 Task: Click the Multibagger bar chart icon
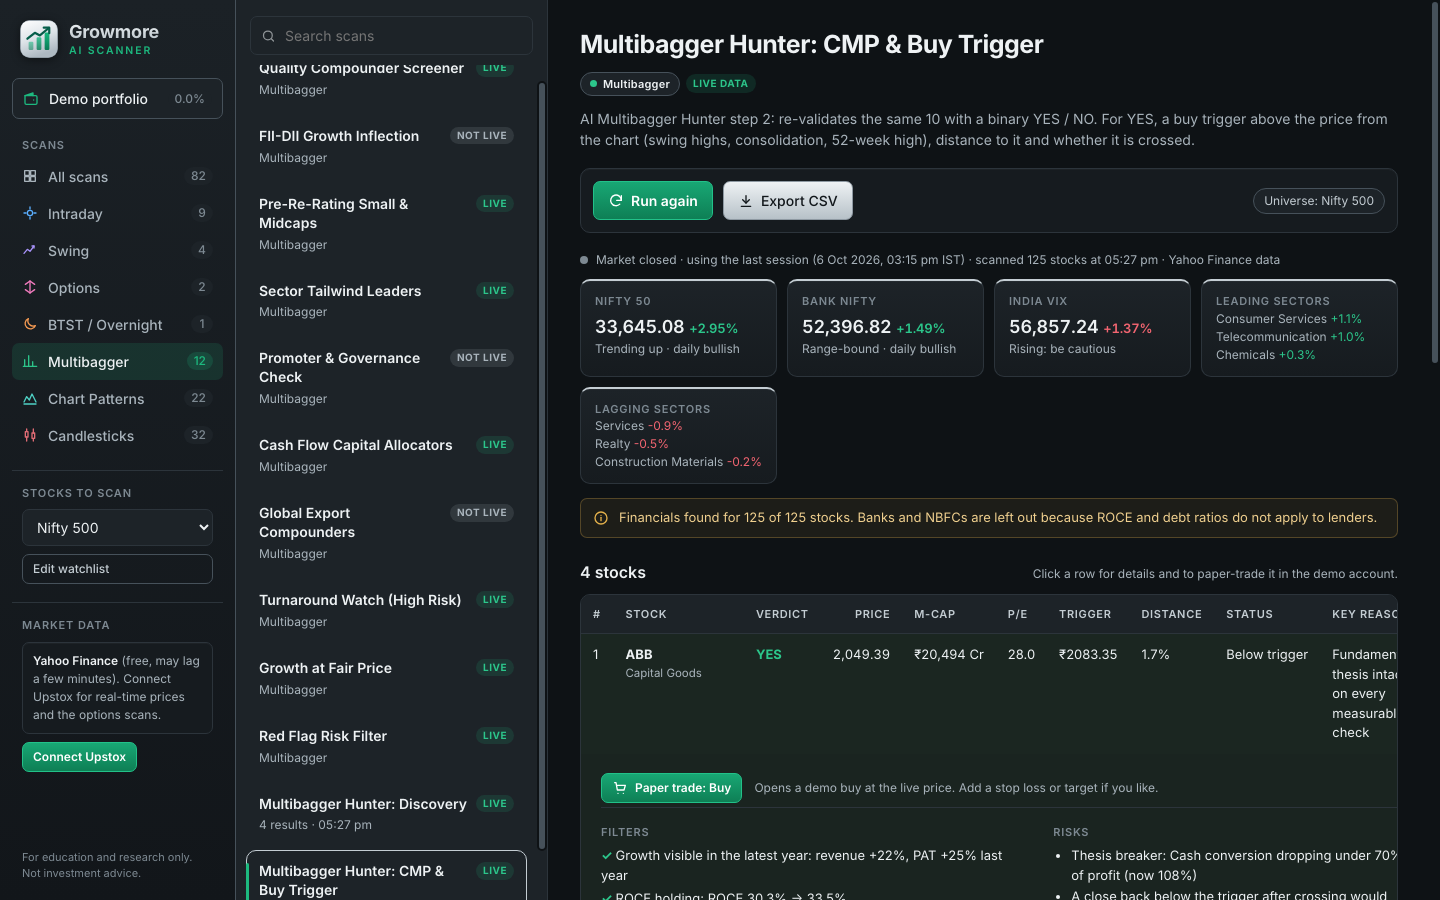coord(30,361)
